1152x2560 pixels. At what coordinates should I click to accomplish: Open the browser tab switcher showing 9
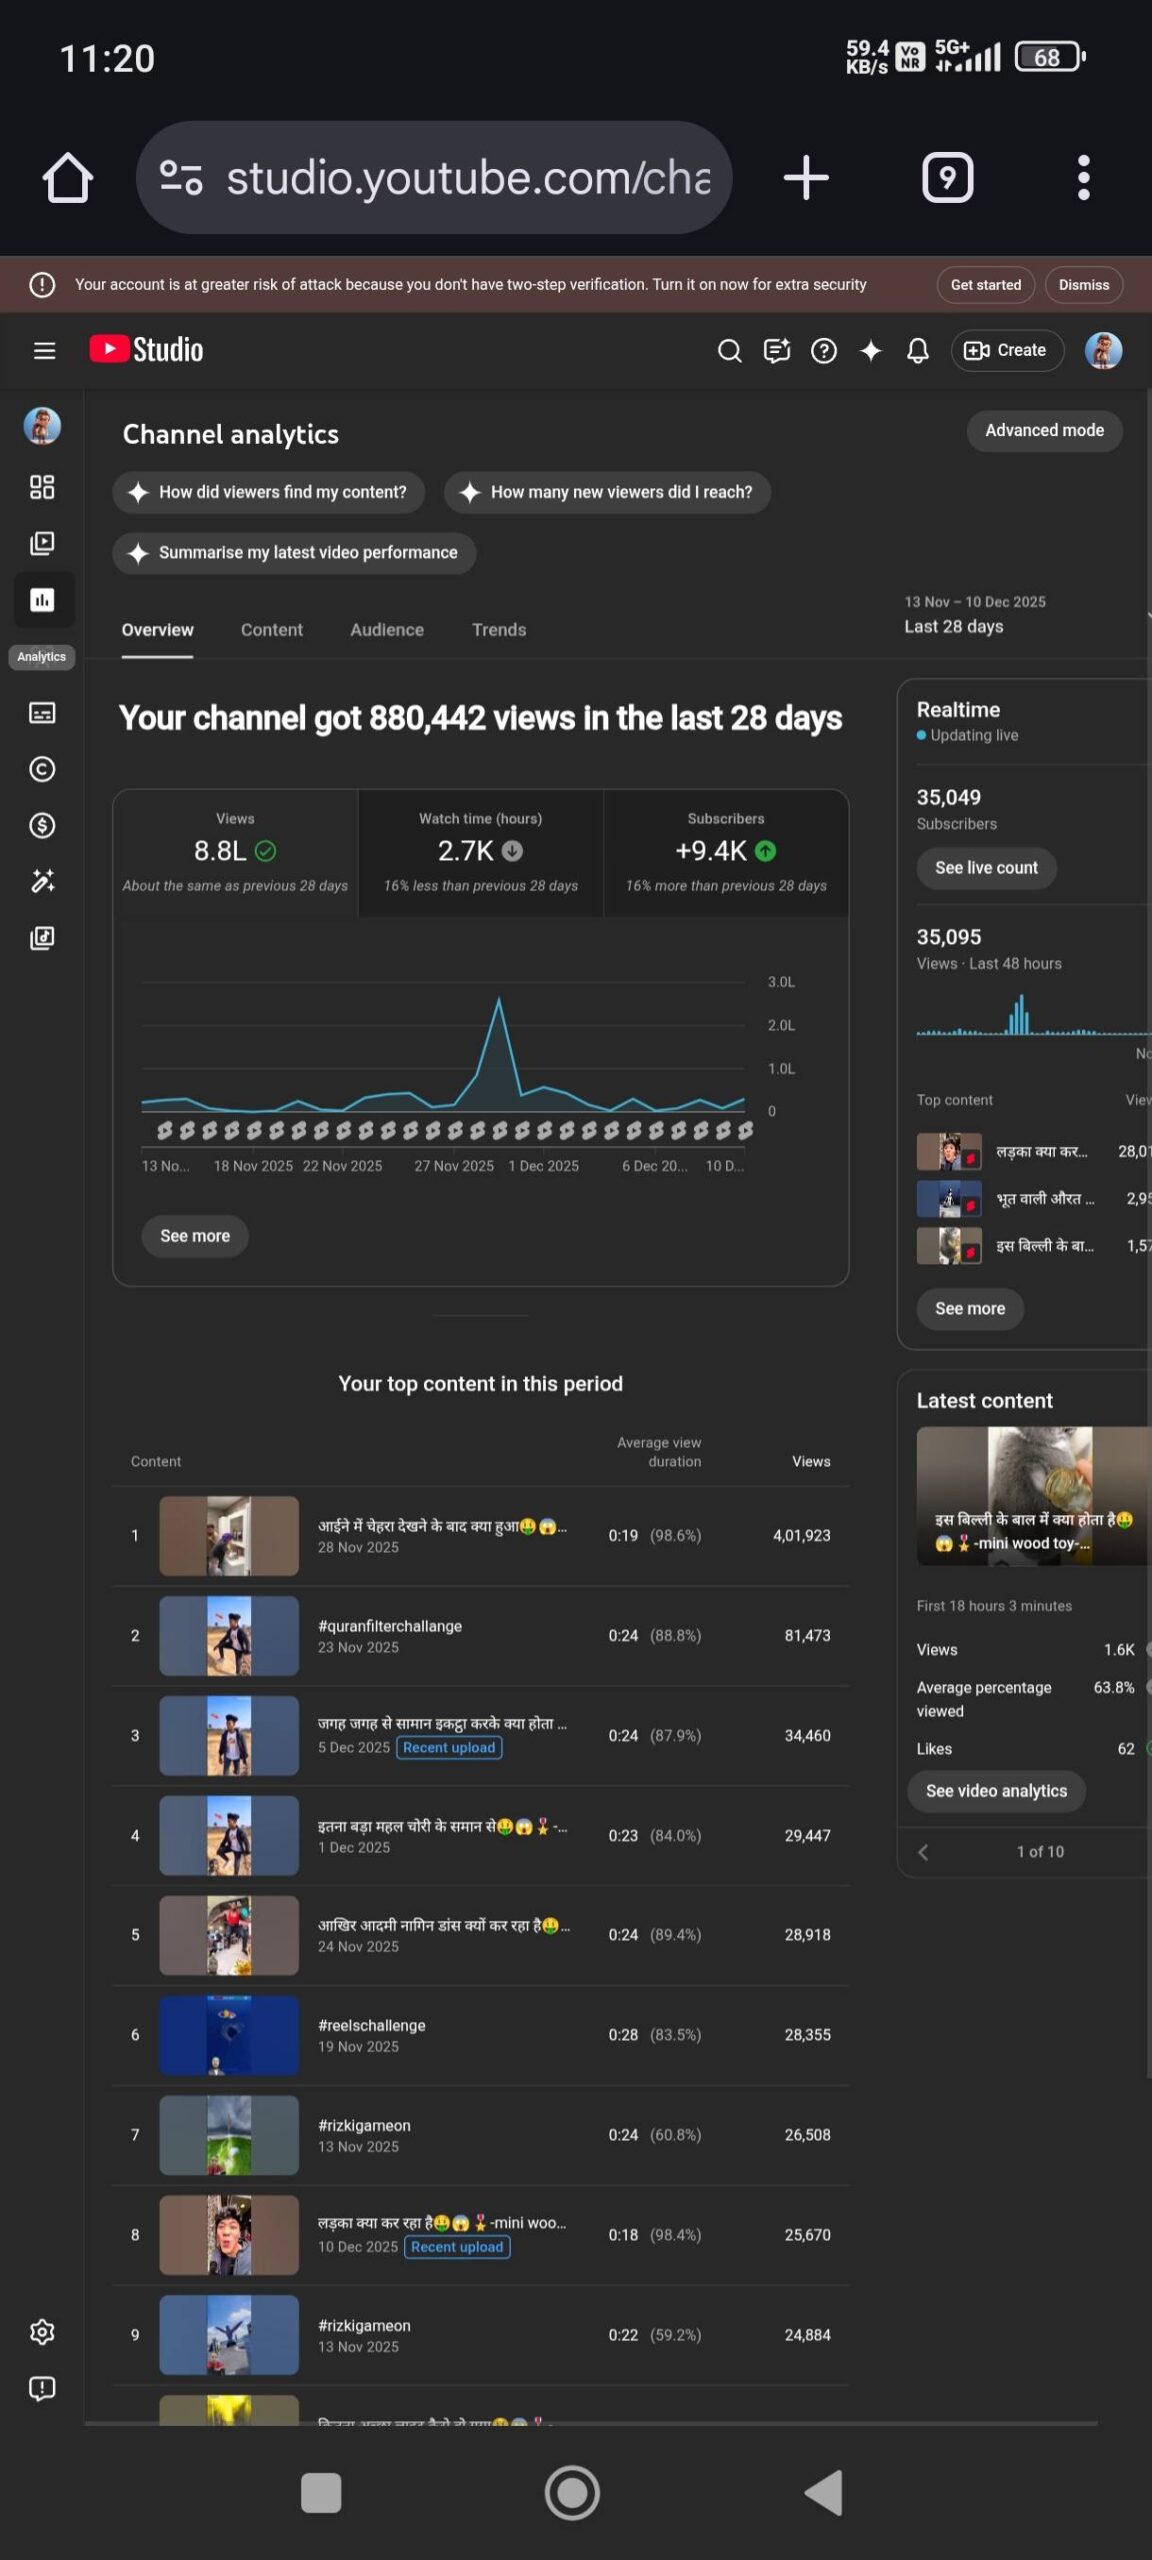pos(947,178)
